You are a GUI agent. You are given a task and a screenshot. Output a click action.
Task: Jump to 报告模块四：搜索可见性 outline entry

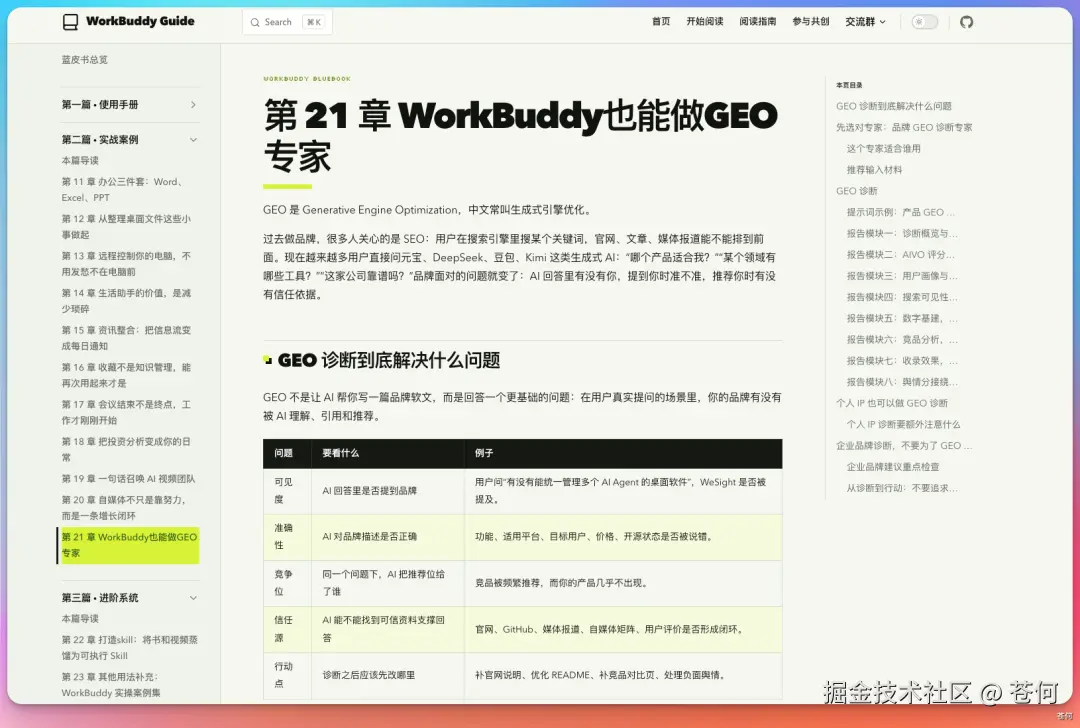click(902, 298)
